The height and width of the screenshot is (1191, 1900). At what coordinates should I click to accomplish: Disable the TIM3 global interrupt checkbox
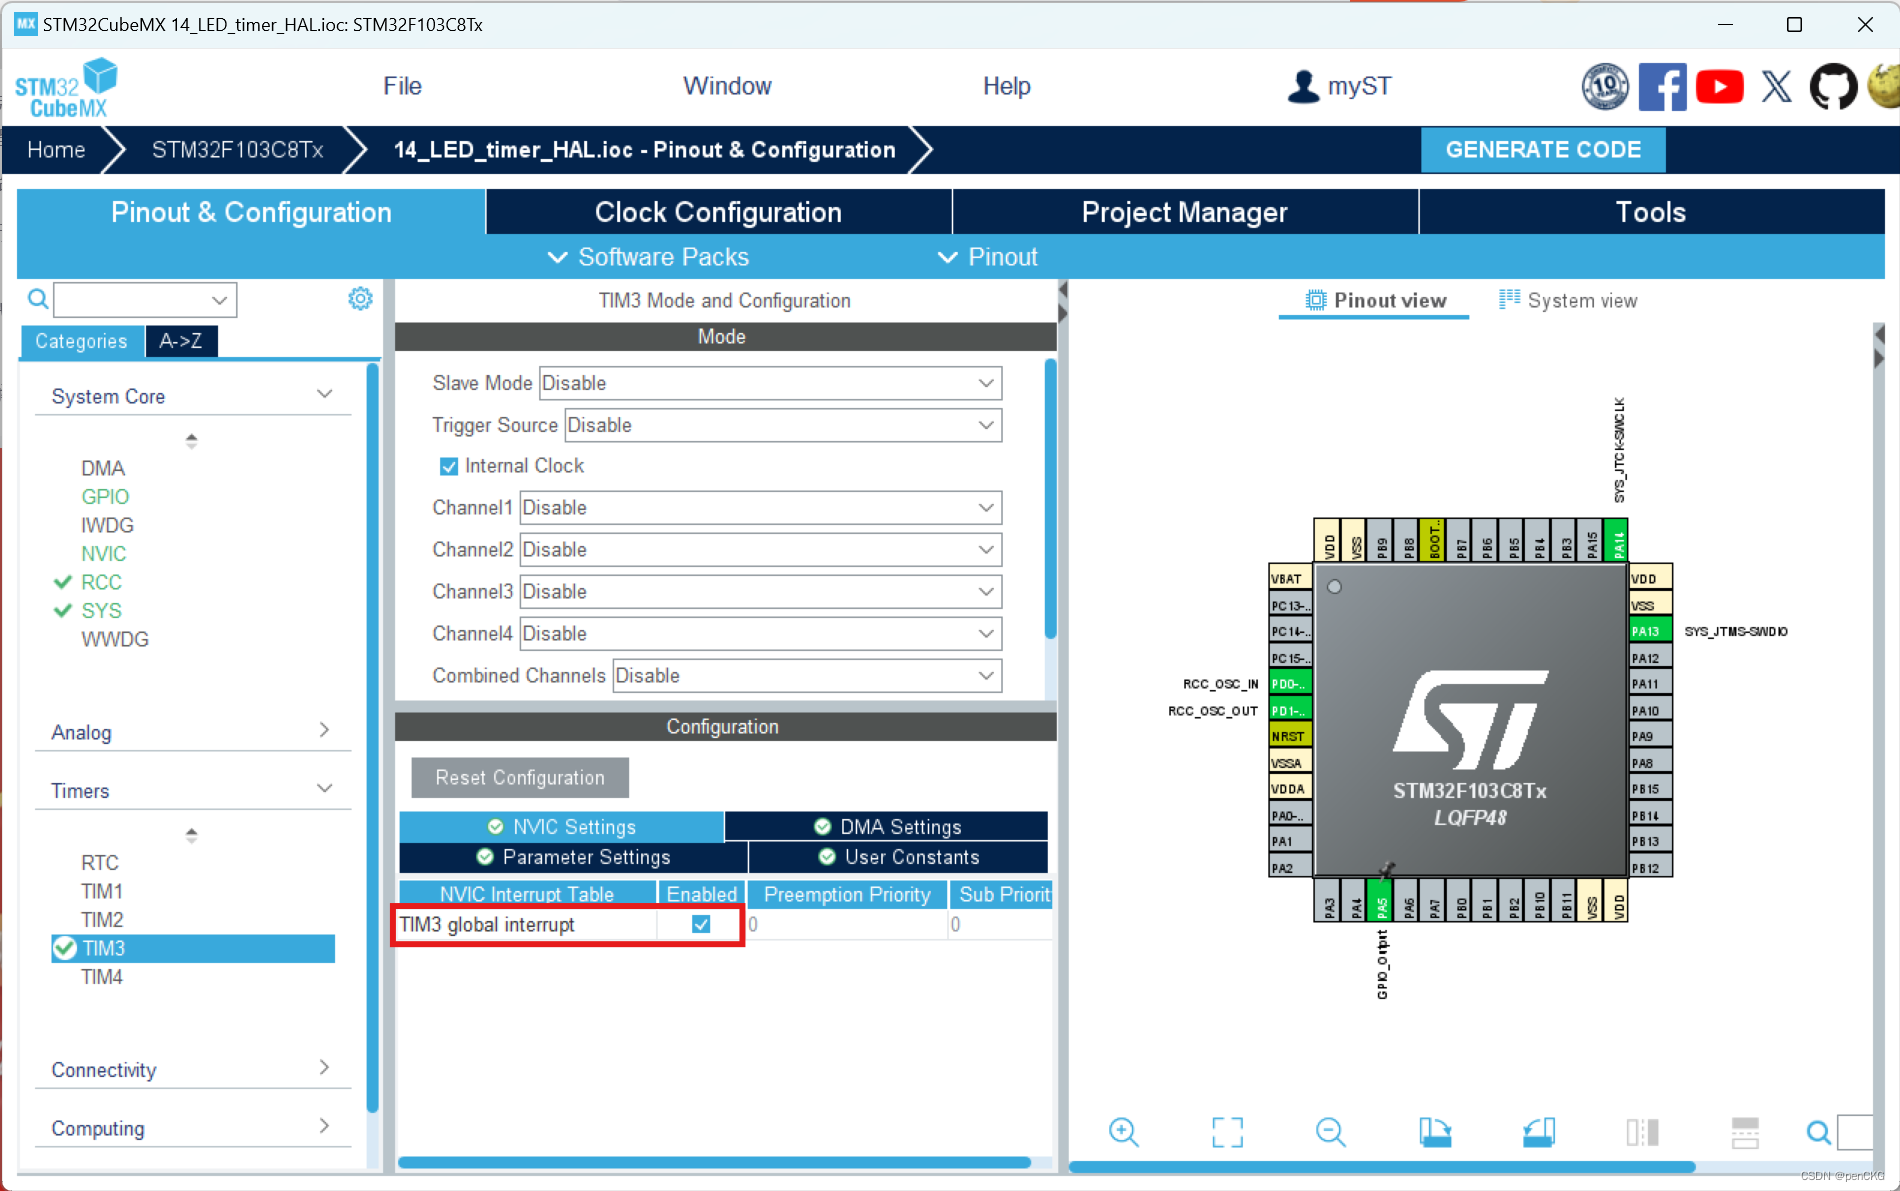click(700, 924)
